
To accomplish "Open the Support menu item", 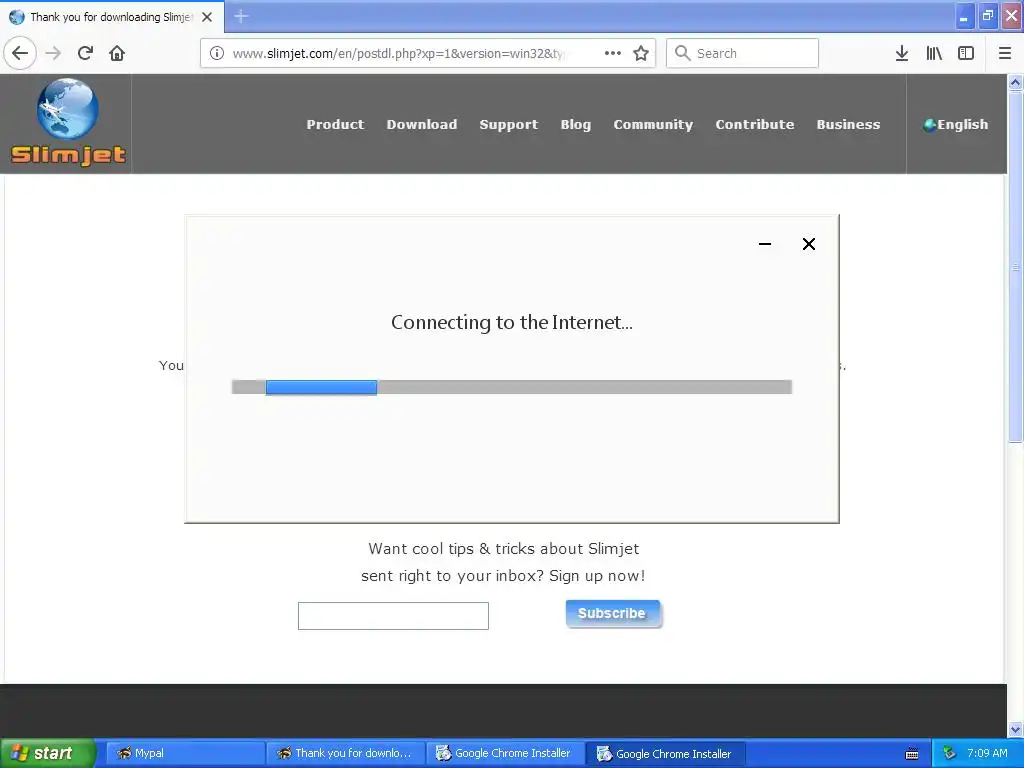I will (x=509, y=124).
